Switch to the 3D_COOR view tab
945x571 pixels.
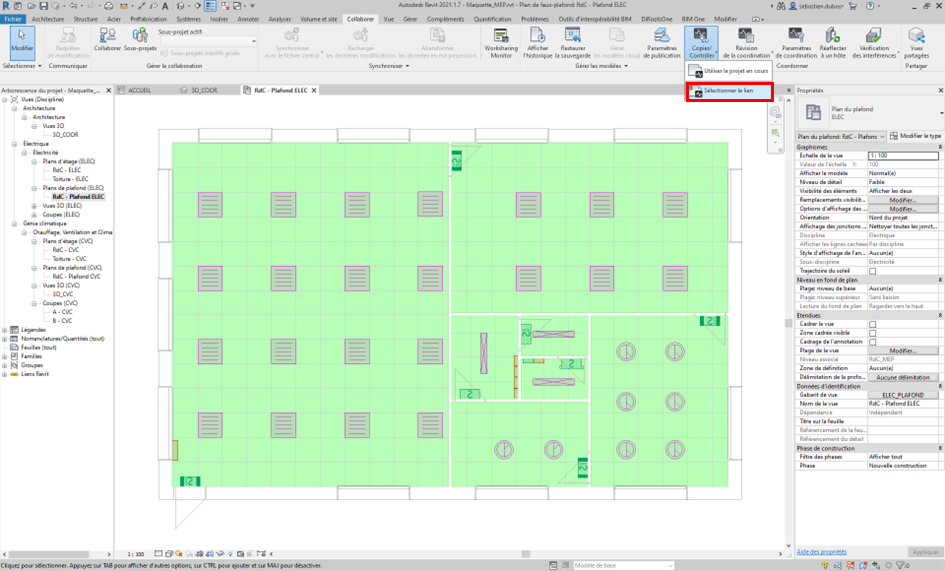[x=204, y=90]
